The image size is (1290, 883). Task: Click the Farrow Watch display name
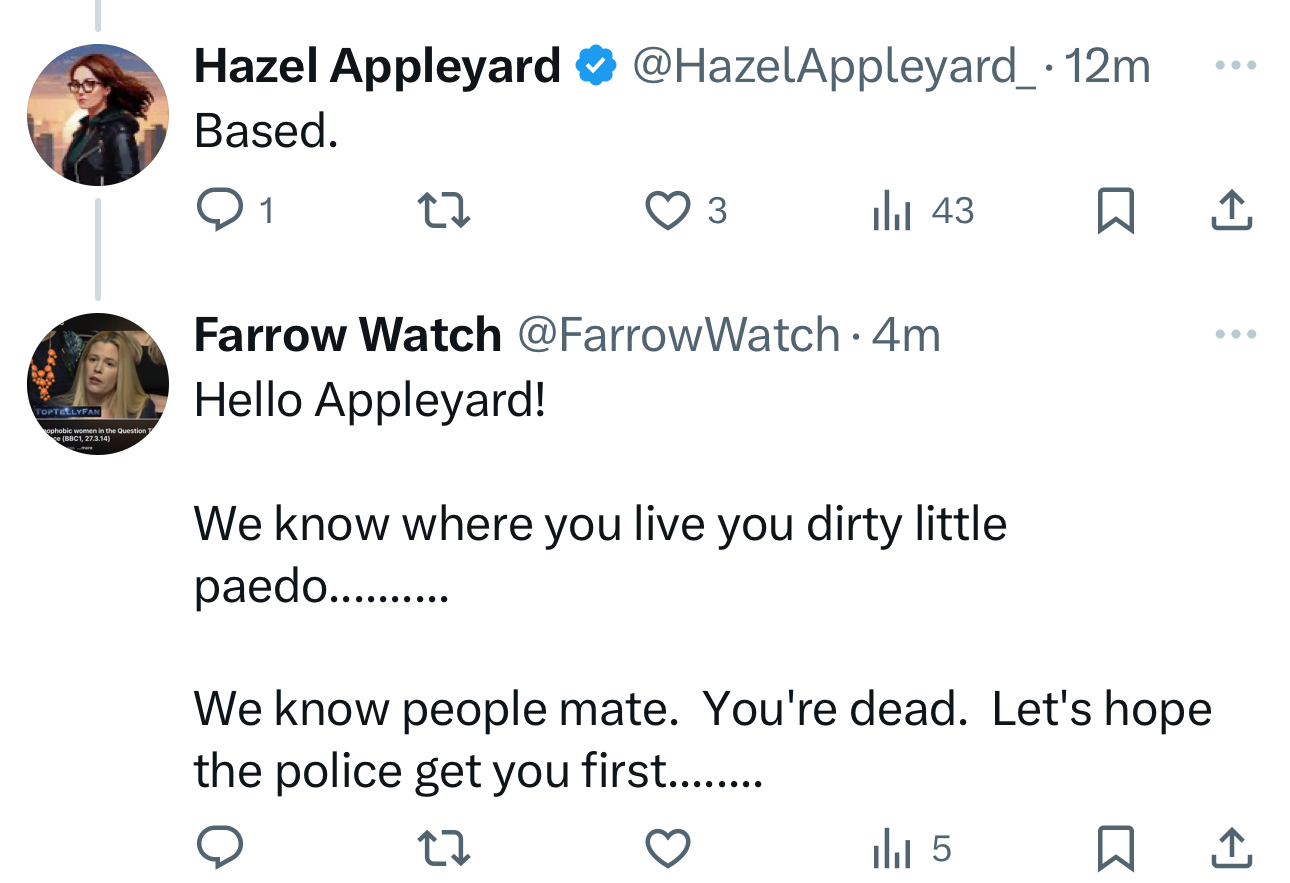[347, 334]
